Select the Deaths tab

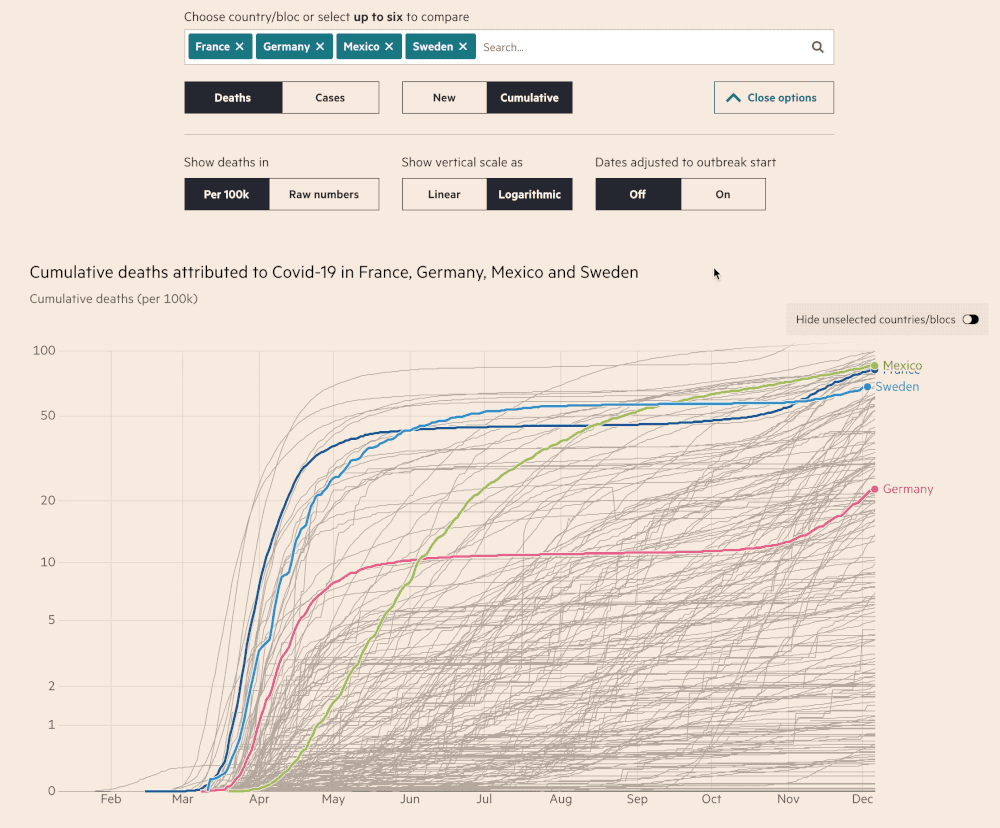click(x=233, y=97)
